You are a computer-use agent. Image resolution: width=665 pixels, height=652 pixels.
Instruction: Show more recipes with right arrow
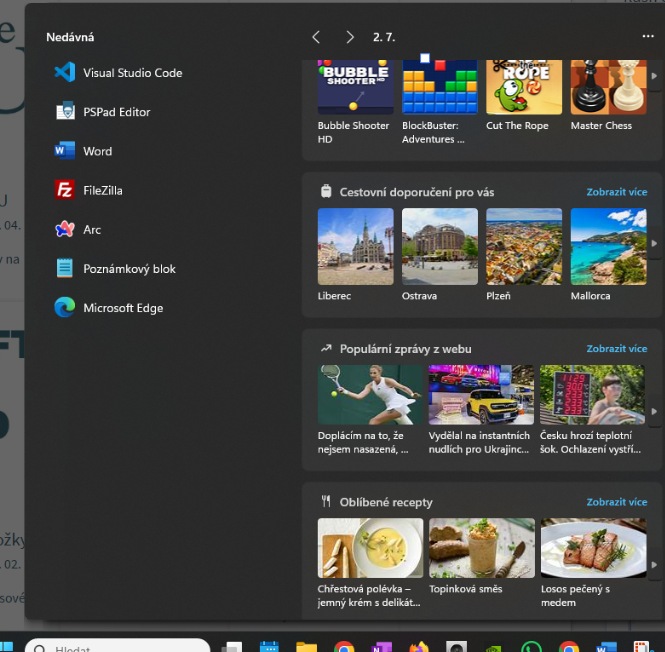[x=654, y=565]
